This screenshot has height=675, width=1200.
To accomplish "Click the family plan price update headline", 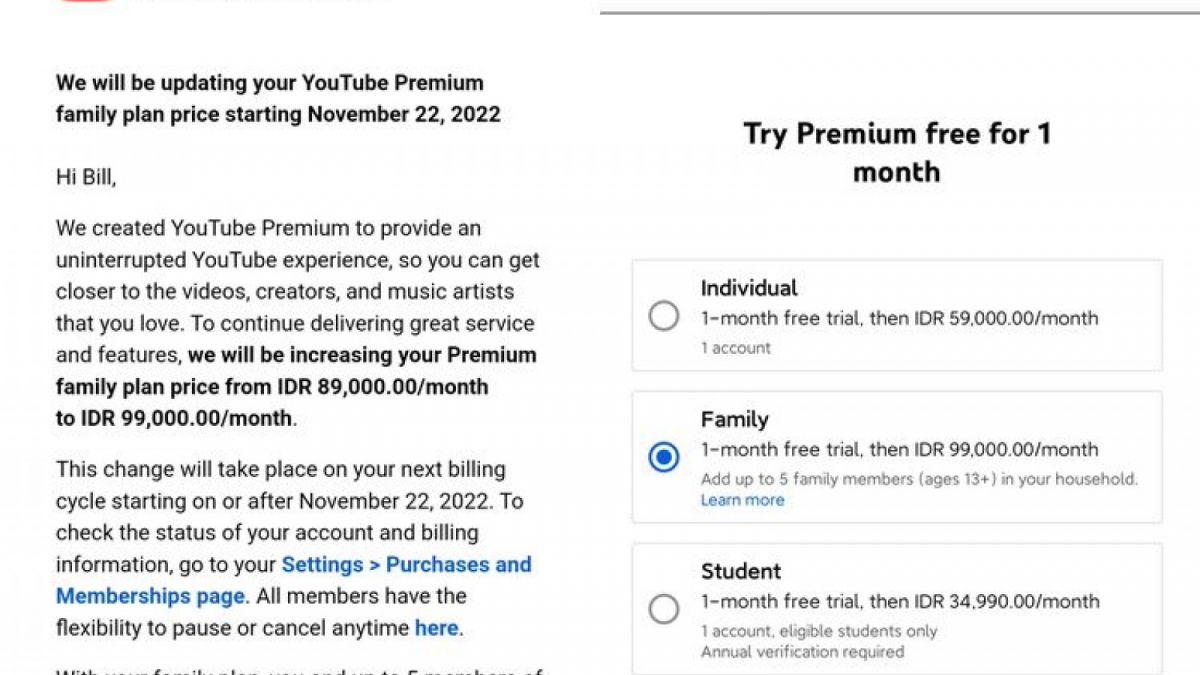I will [270, 98].
